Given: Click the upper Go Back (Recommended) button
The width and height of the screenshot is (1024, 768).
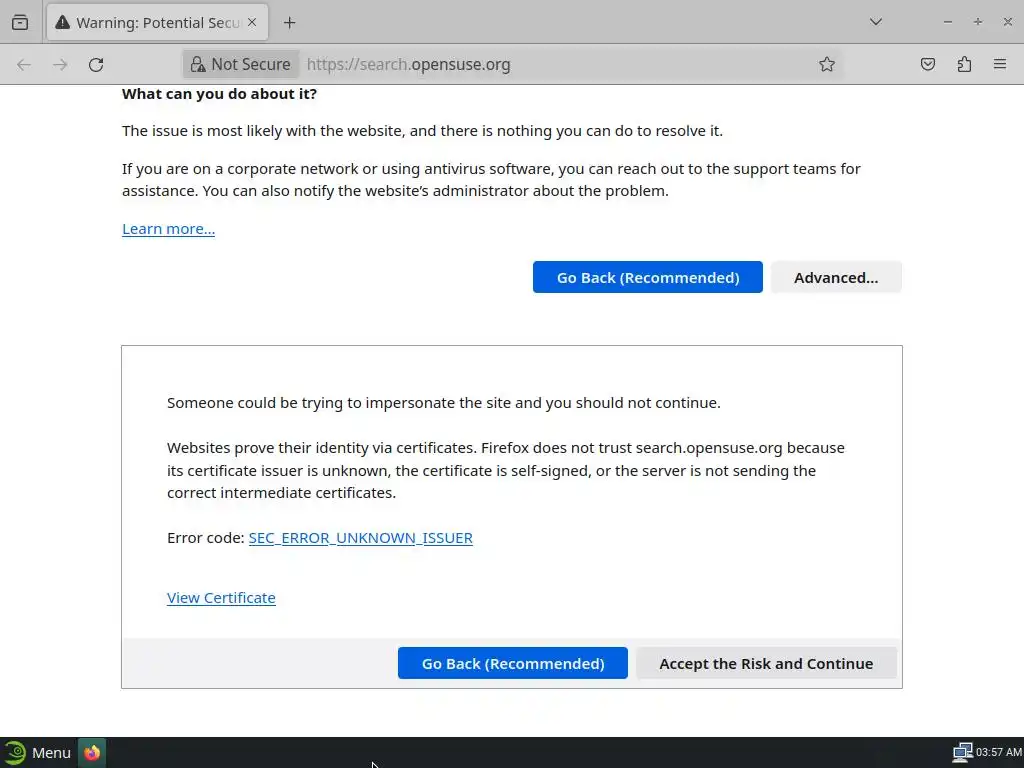Looking at the screenshot, I should tap(648, 278).
